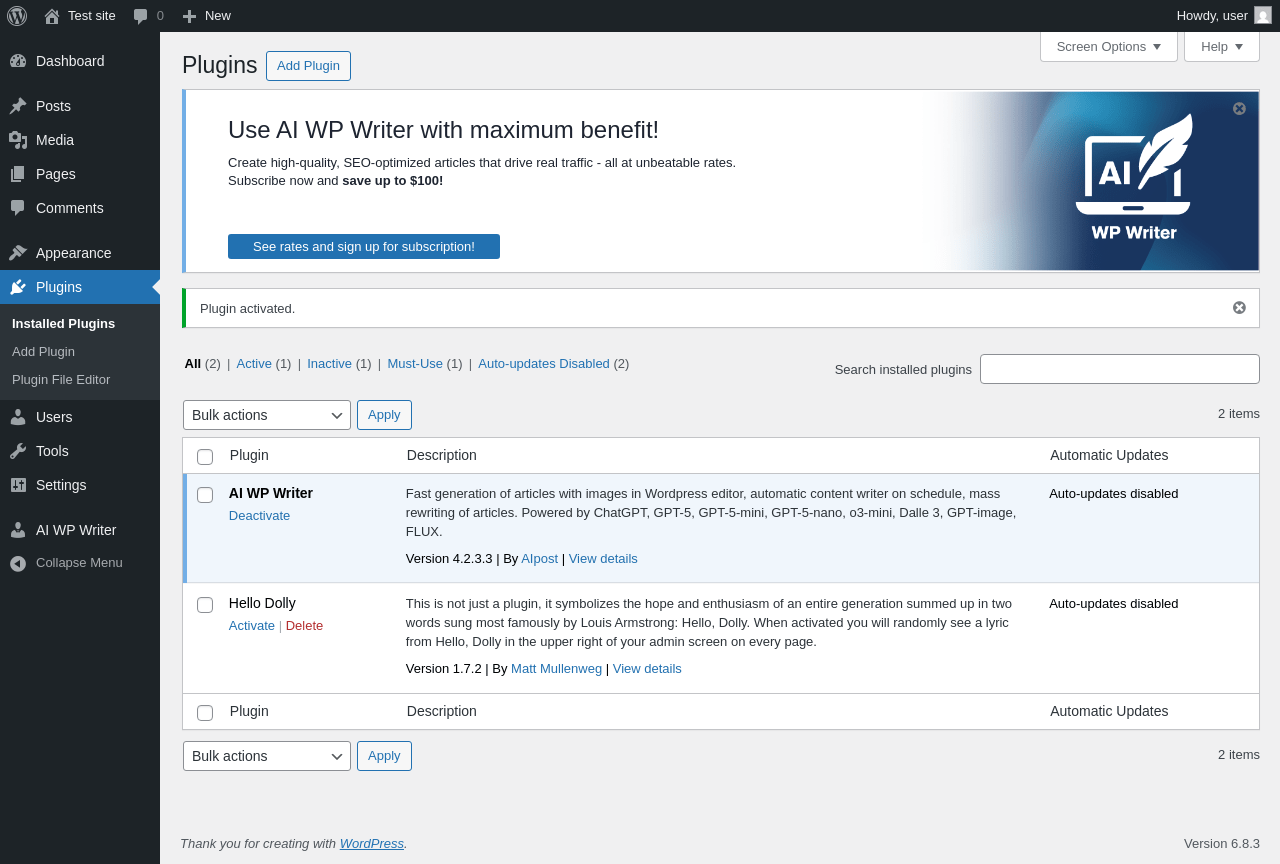Filter plugins by Must-Use
1280x864 pixels.
(415, 363)
